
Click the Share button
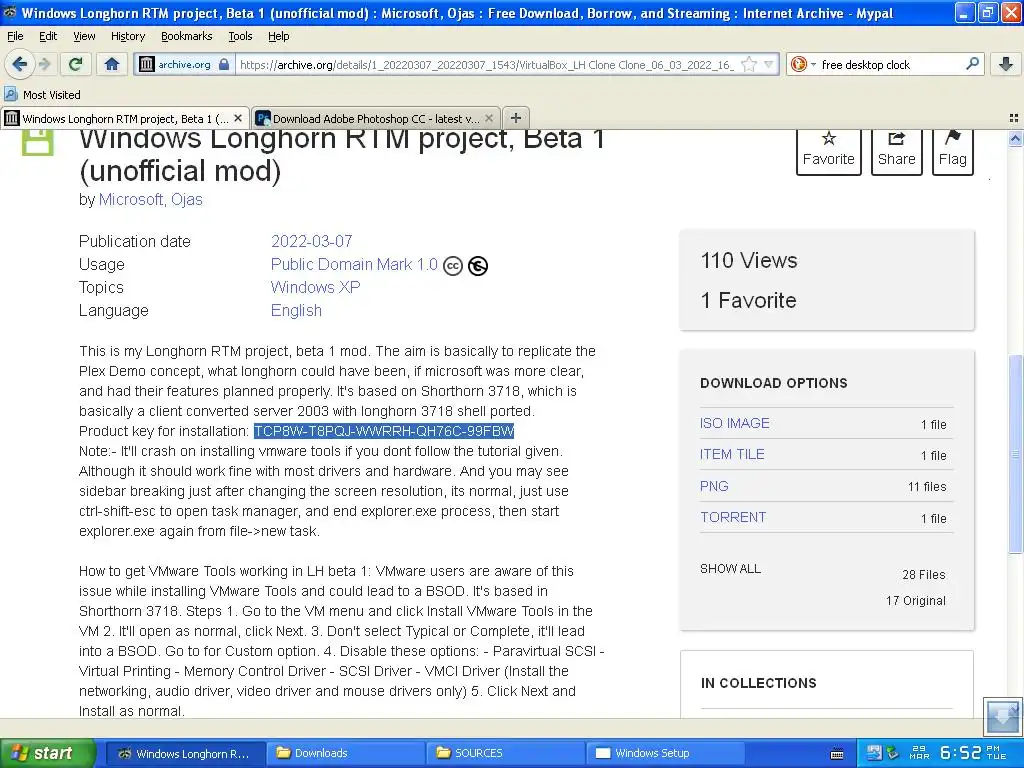click(x=896, y=150)
